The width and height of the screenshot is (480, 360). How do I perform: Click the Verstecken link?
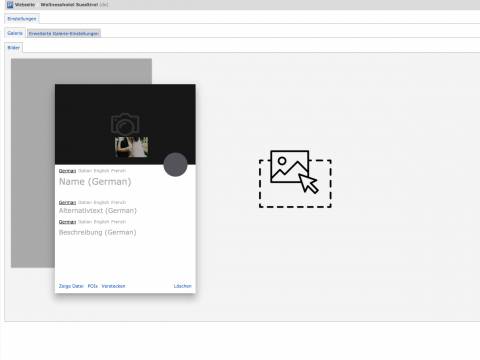coord(113,286)
